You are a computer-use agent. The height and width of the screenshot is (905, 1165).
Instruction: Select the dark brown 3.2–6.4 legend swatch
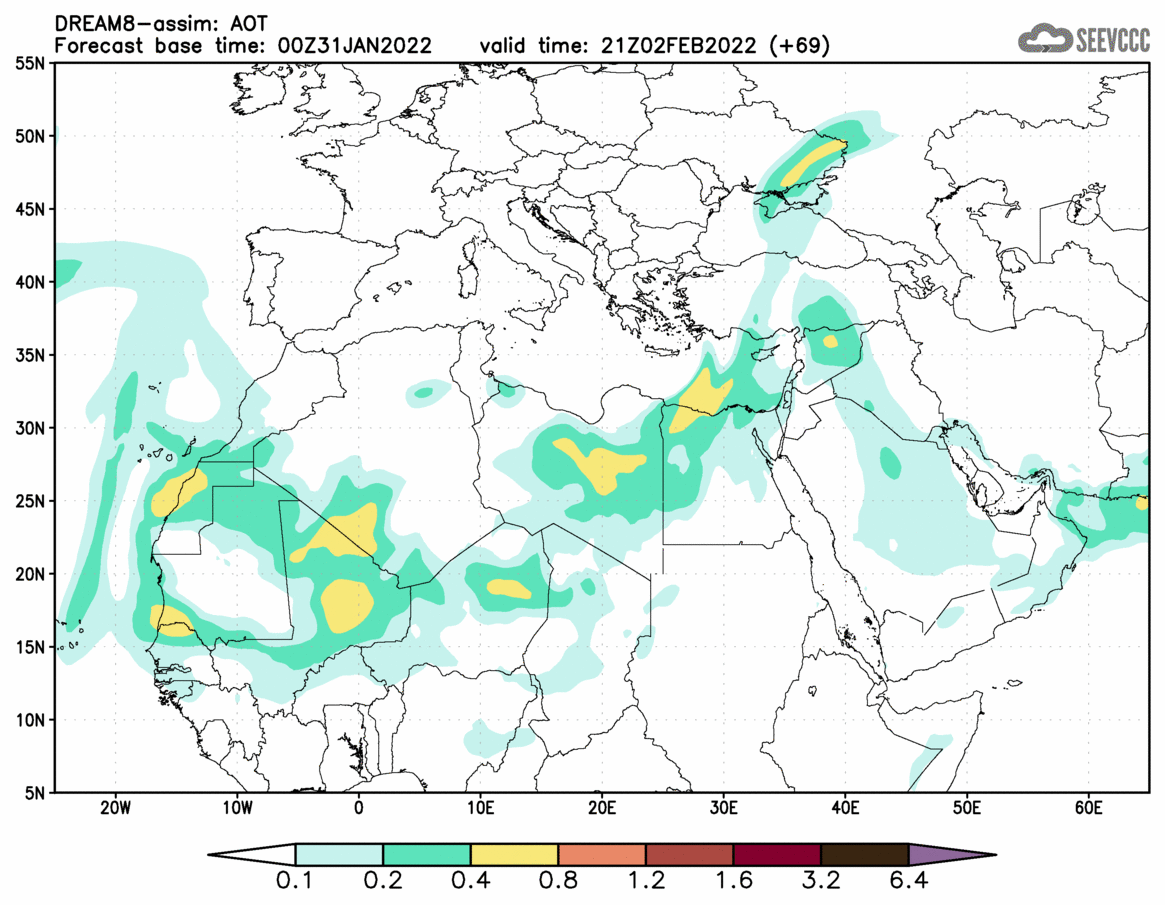[864, 855]
